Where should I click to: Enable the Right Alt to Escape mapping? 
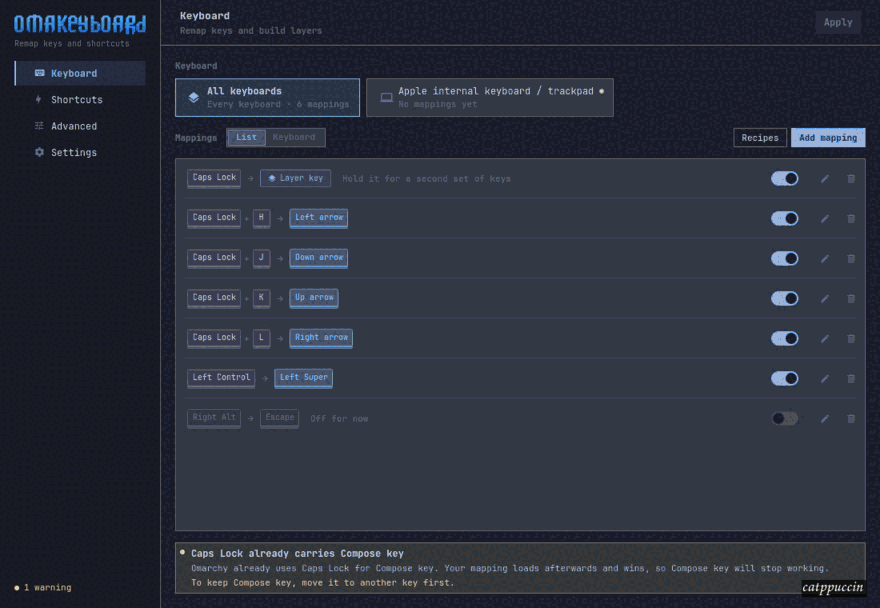pos(784,418)
